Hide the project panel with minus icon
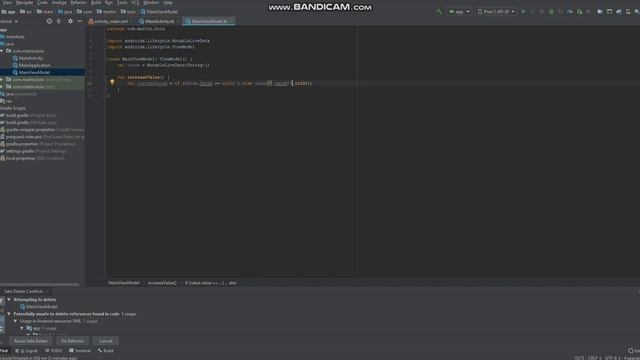Screen dimensions: 640x360 (80, 21)
